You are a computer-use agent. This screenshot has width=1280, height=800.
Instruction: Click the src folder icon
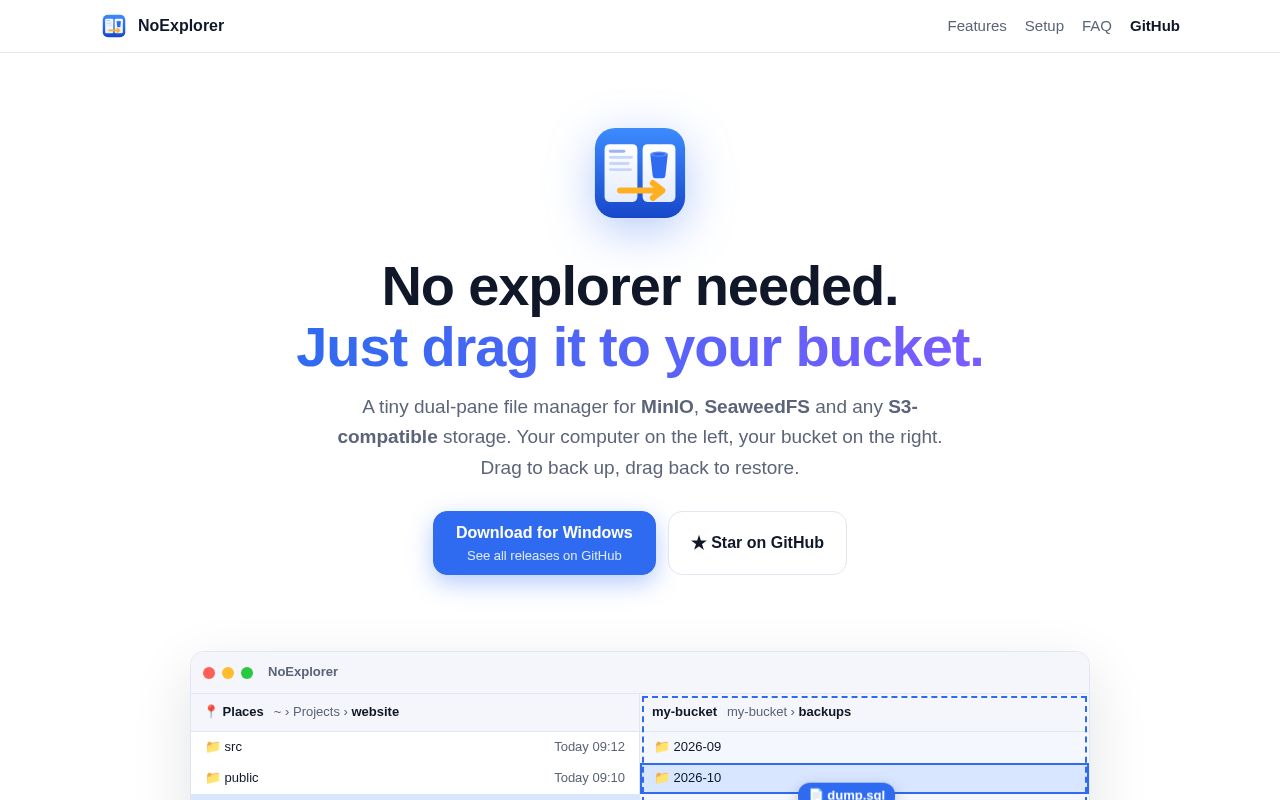(x=212, y=747)
